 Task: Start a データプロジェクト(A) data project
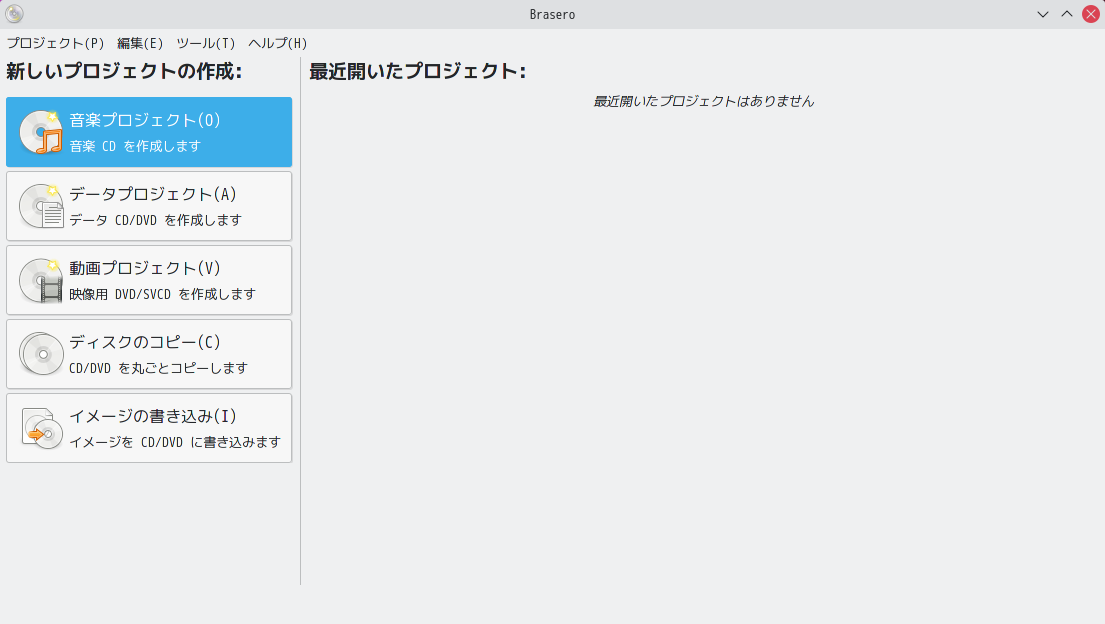coord(149,206)
